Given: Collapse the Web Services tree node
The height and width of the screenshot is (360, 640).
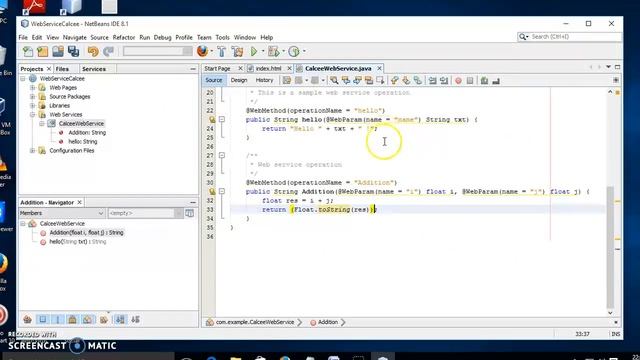Looking at the screenshot, I should coord(33,115).
